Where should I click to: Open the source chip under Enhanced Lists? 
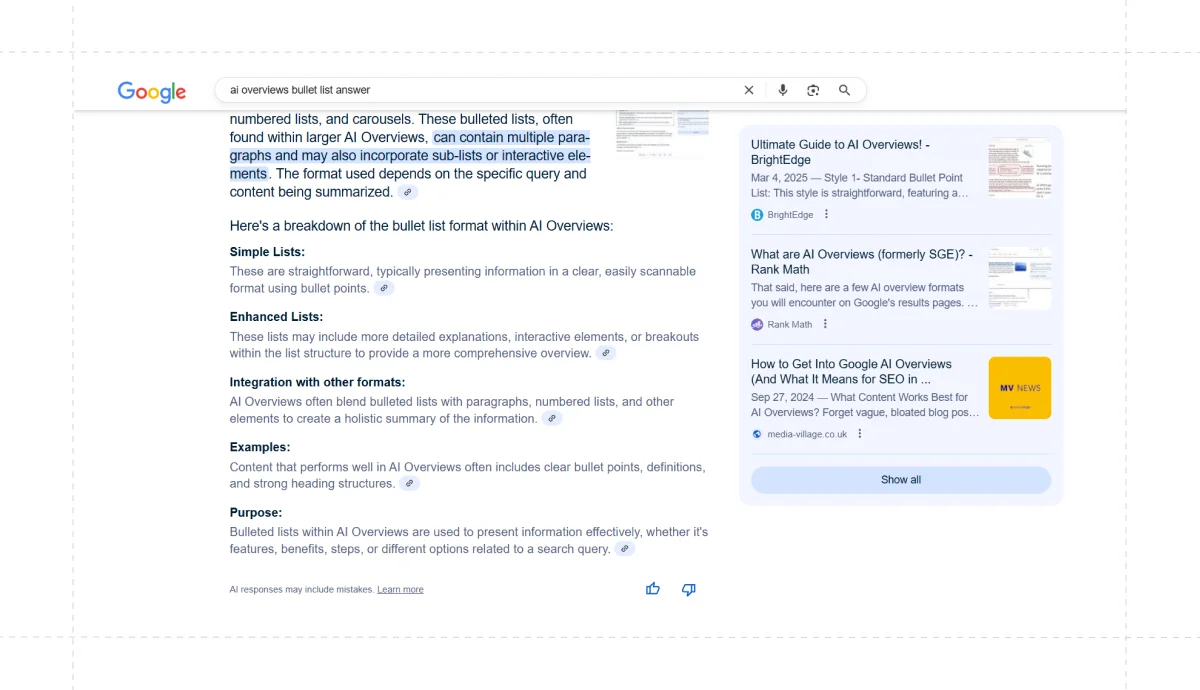click(x=606, y=353)
